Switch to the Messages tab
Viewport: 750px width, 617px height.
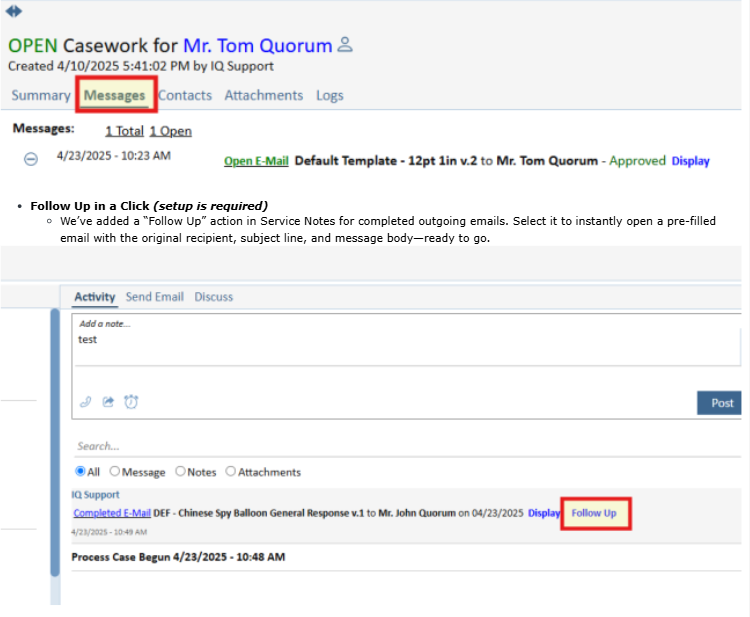pyautogui.click(x=114, y=95)
